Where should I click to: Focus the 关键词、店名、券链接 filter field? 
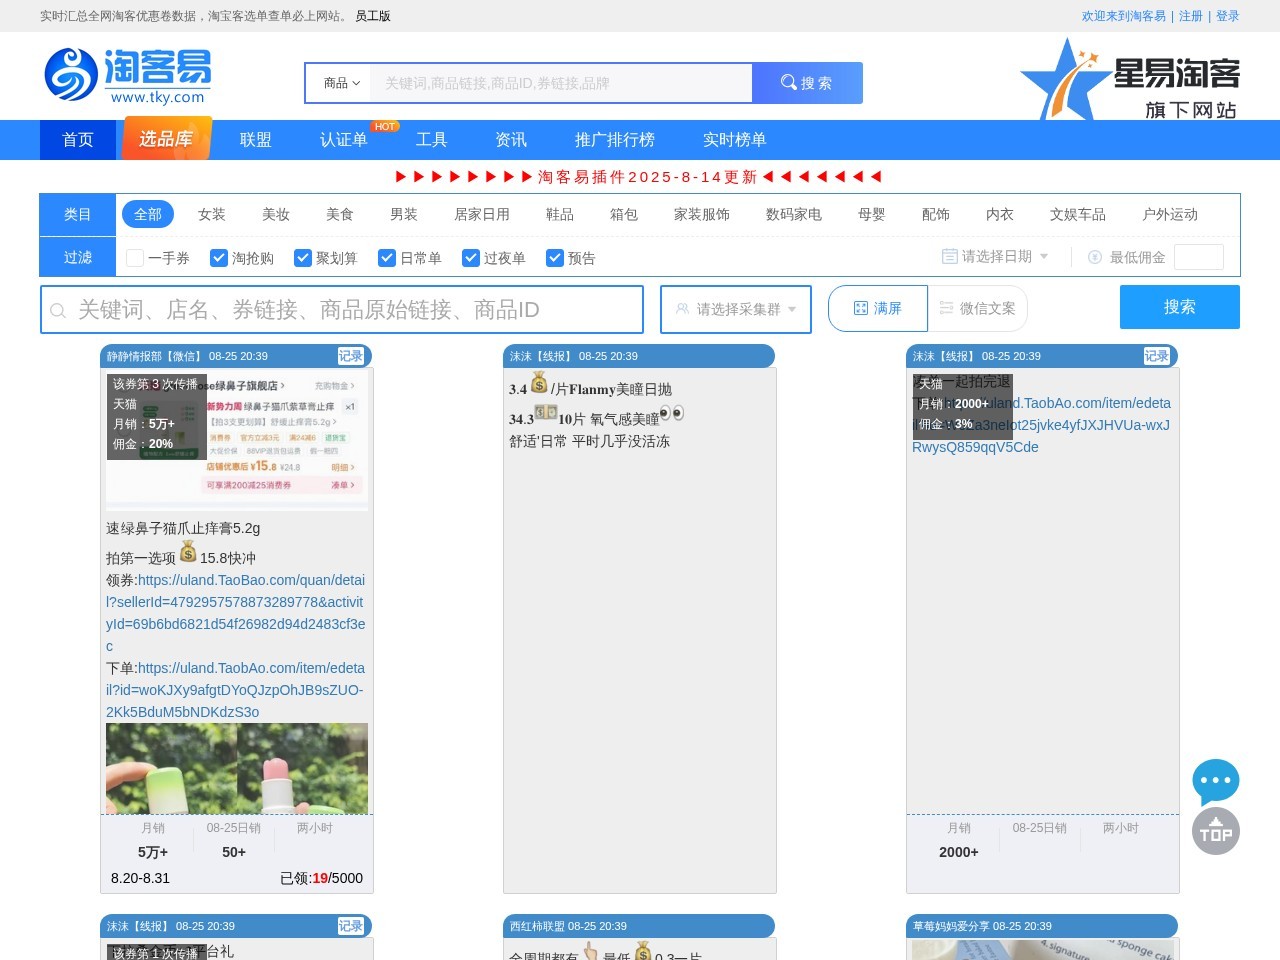342,310
